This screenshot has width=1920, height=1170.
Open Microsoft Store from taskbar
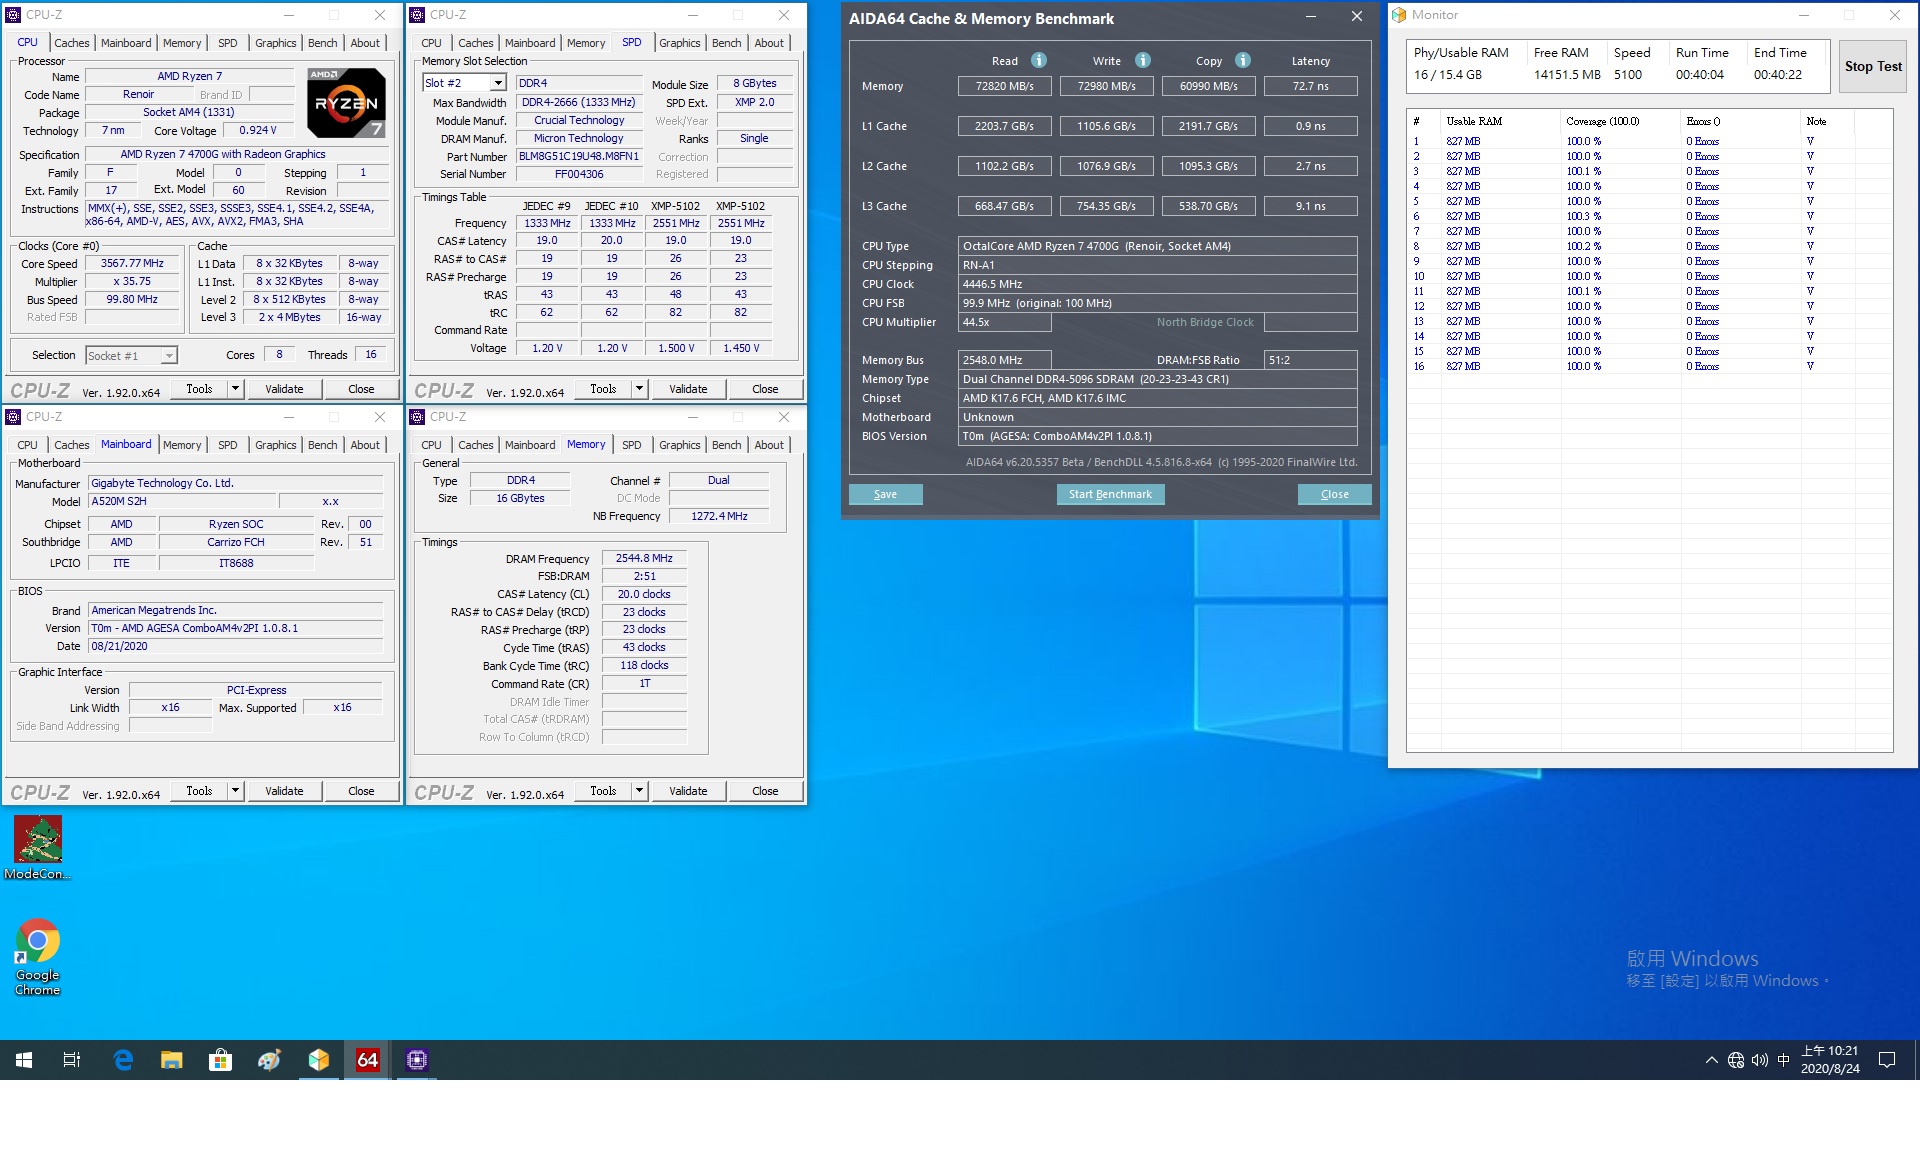point(220,1060)
